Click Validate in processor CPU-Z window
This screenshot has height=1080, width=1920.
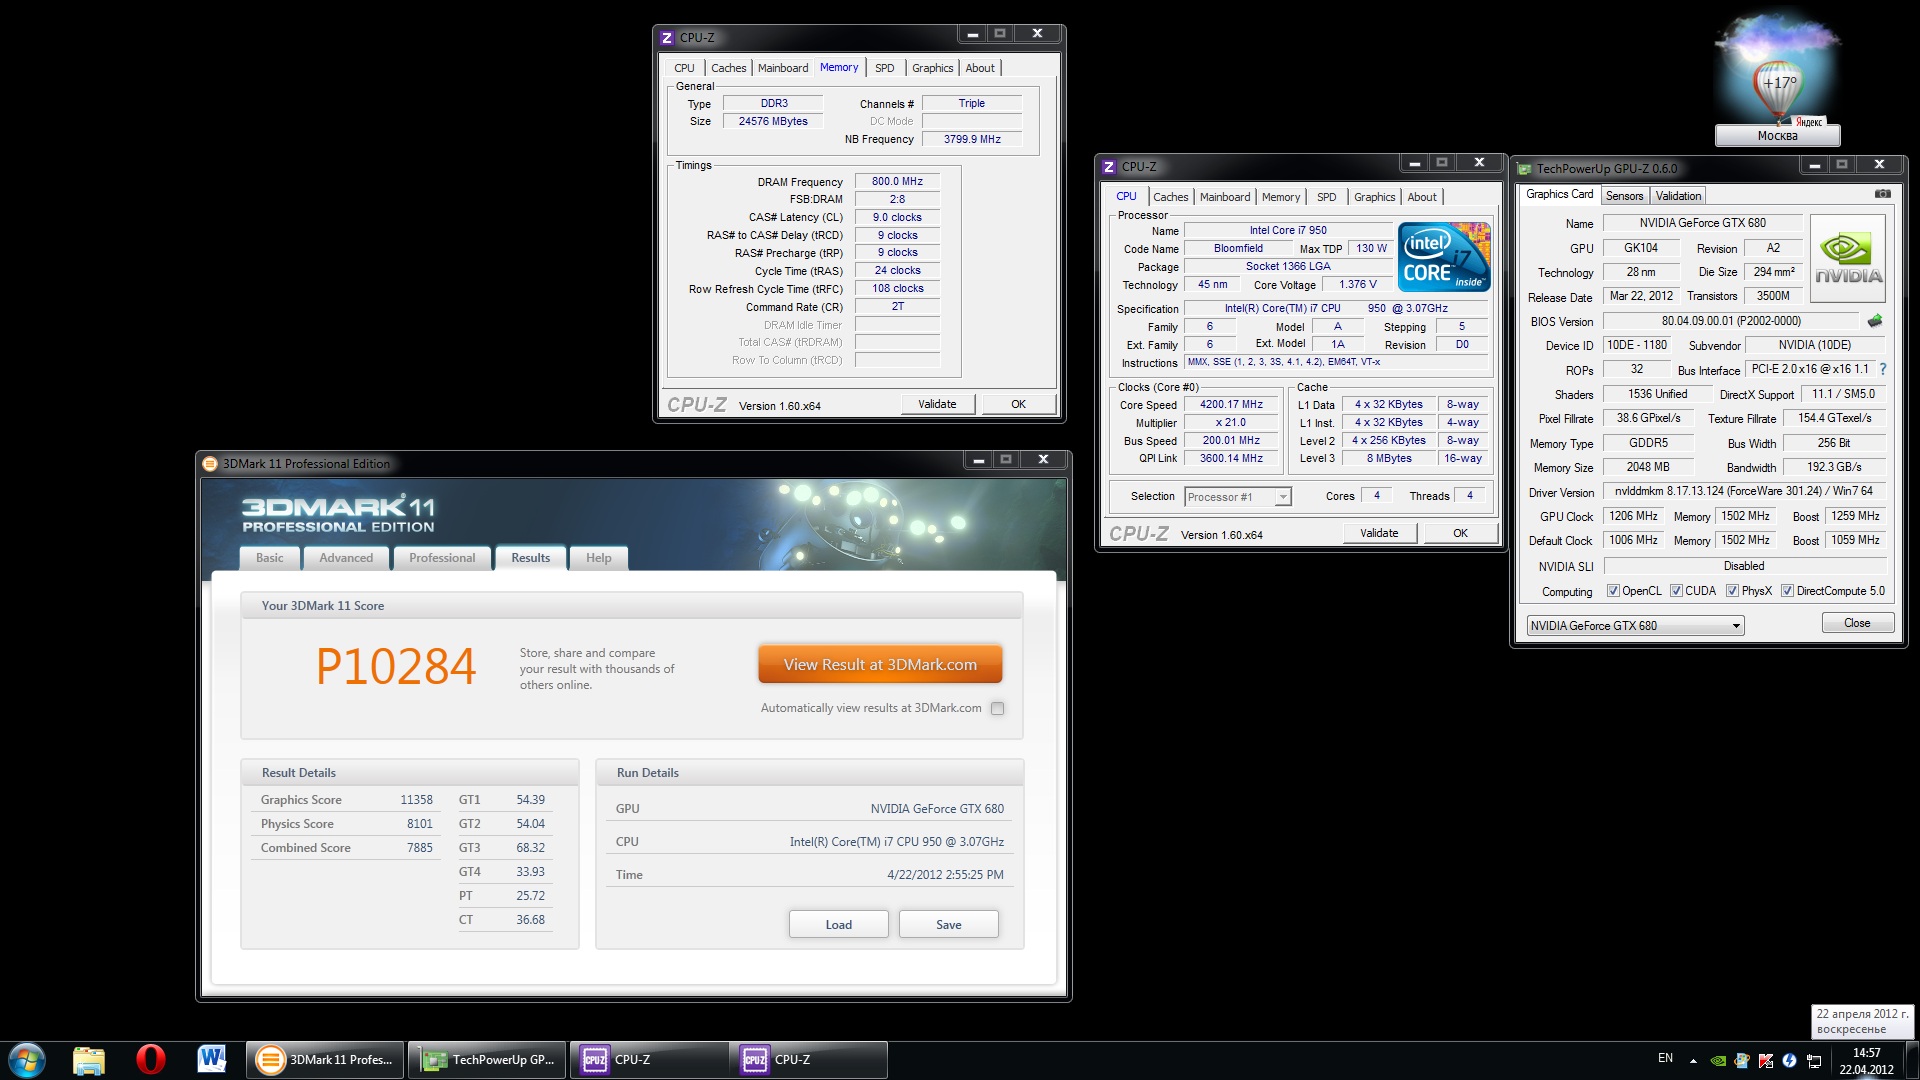coord(1379,533)
